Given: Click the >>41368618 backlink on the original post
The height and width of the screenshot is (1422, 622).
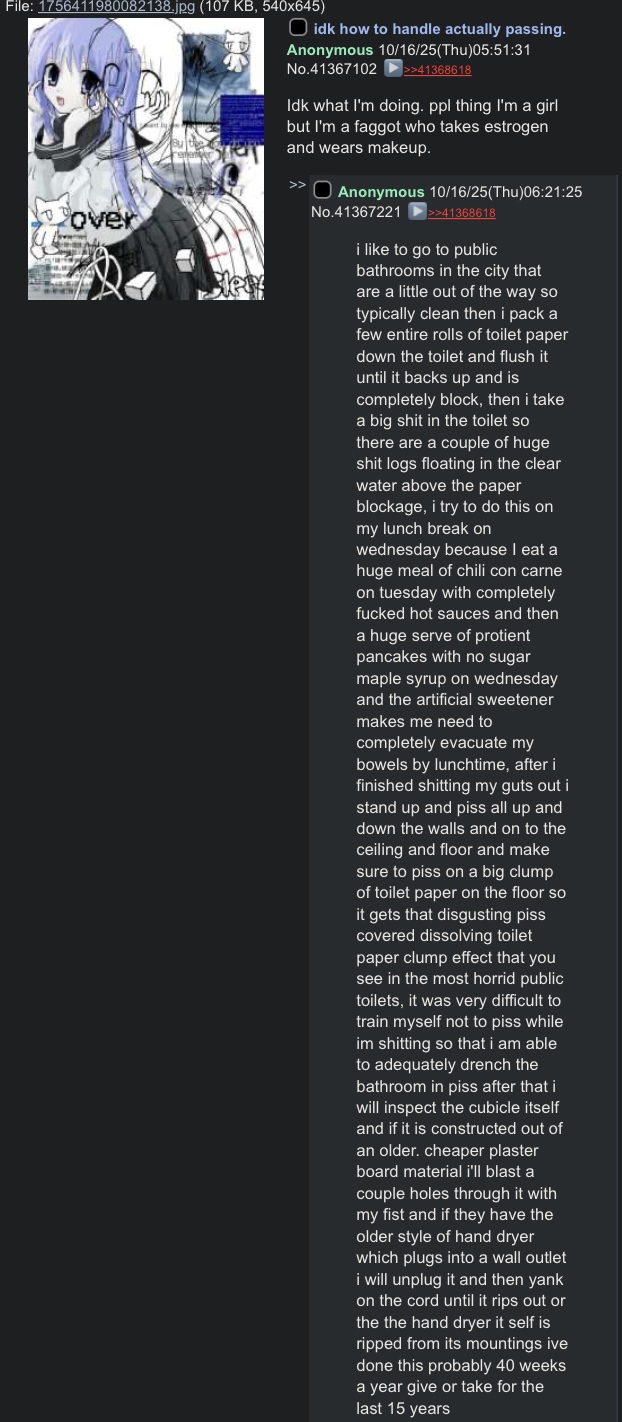Looking at the screenshot, I should (438, 70).
